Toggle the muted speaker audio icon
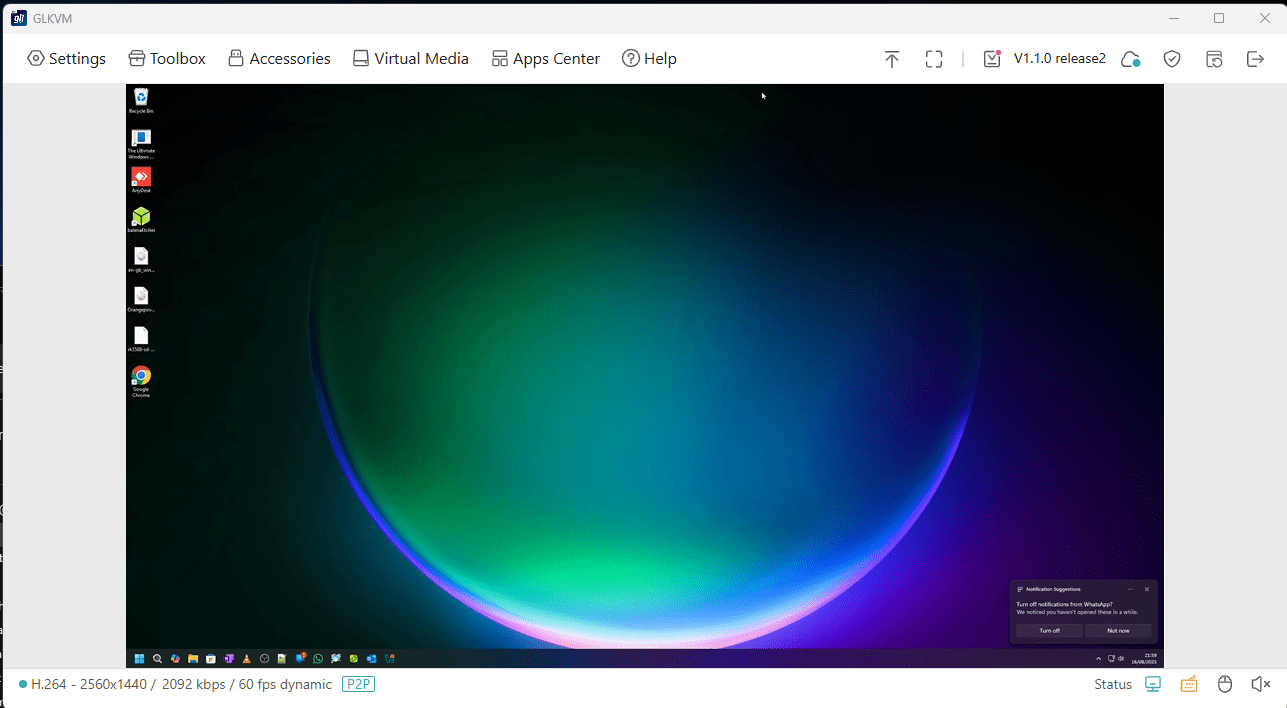Image resolution: width=1287 pixels, height=708 pixels. pos(1260,684)
